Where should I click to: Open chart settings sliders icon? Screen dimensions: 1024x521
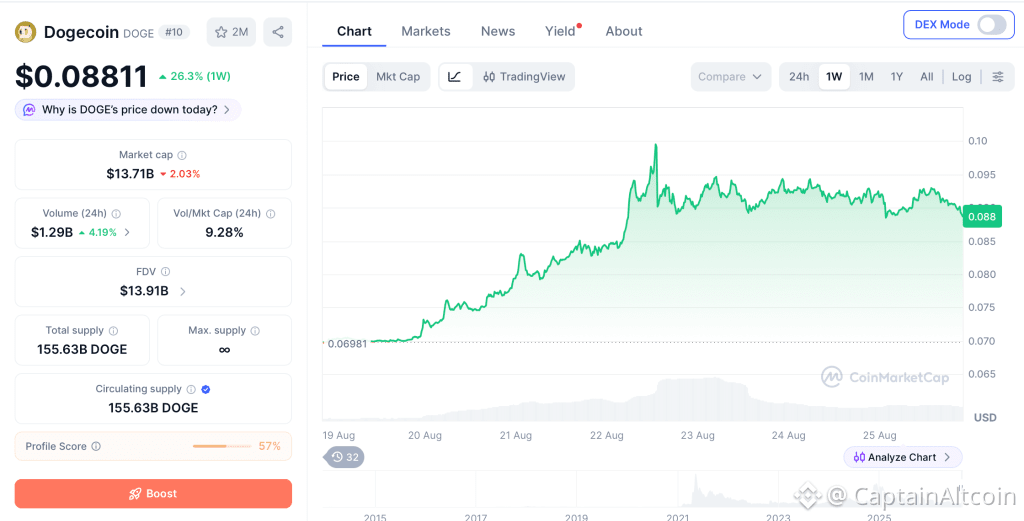click(x=998, y=76)
